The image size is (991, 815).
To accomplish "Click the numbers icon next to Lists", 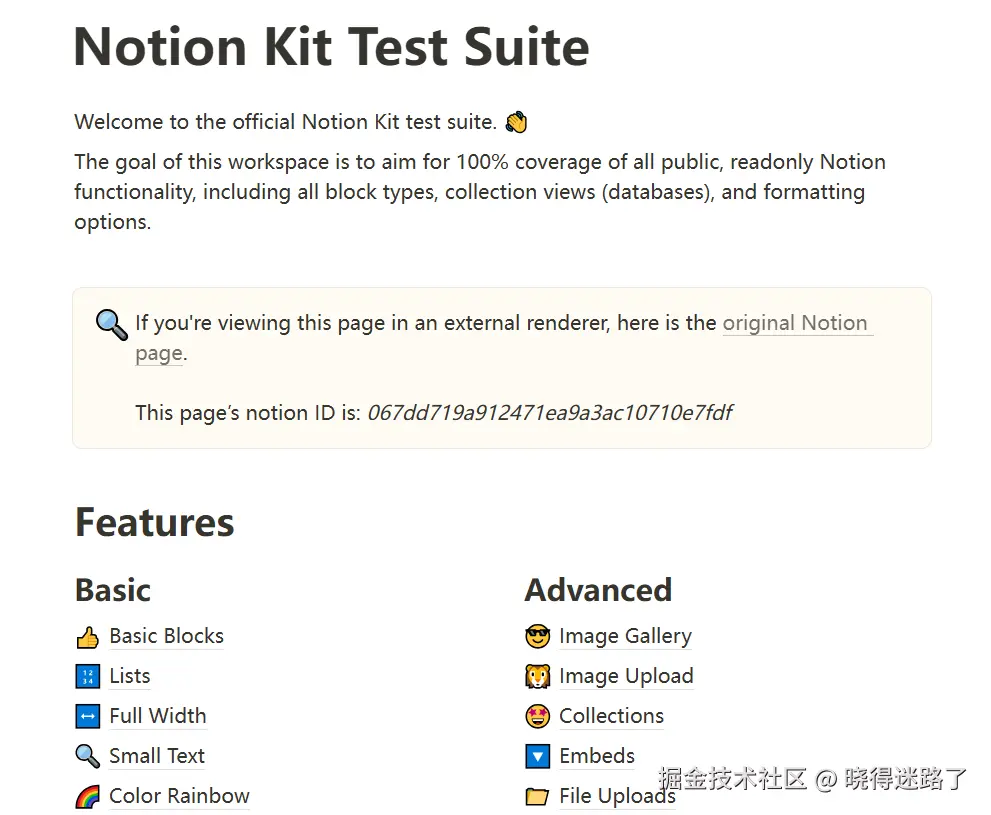I will click(x=87, y=677).
